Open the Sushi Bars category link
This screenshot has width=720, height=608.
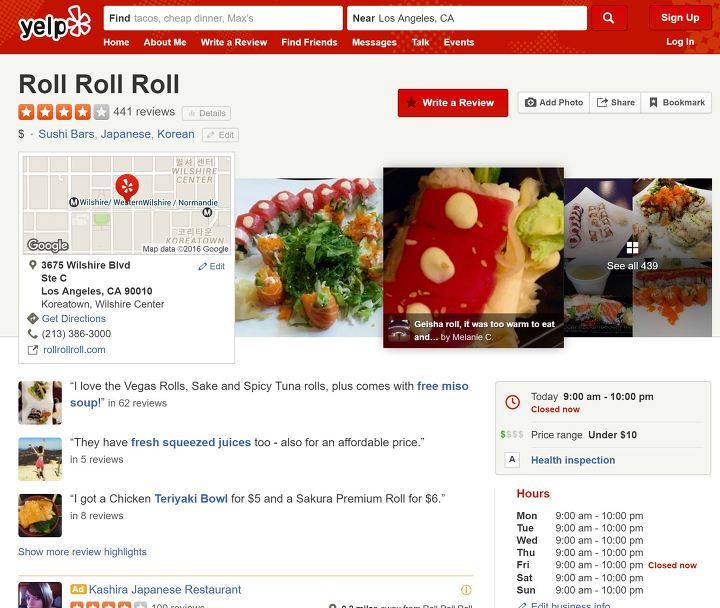tap(67, 134)
